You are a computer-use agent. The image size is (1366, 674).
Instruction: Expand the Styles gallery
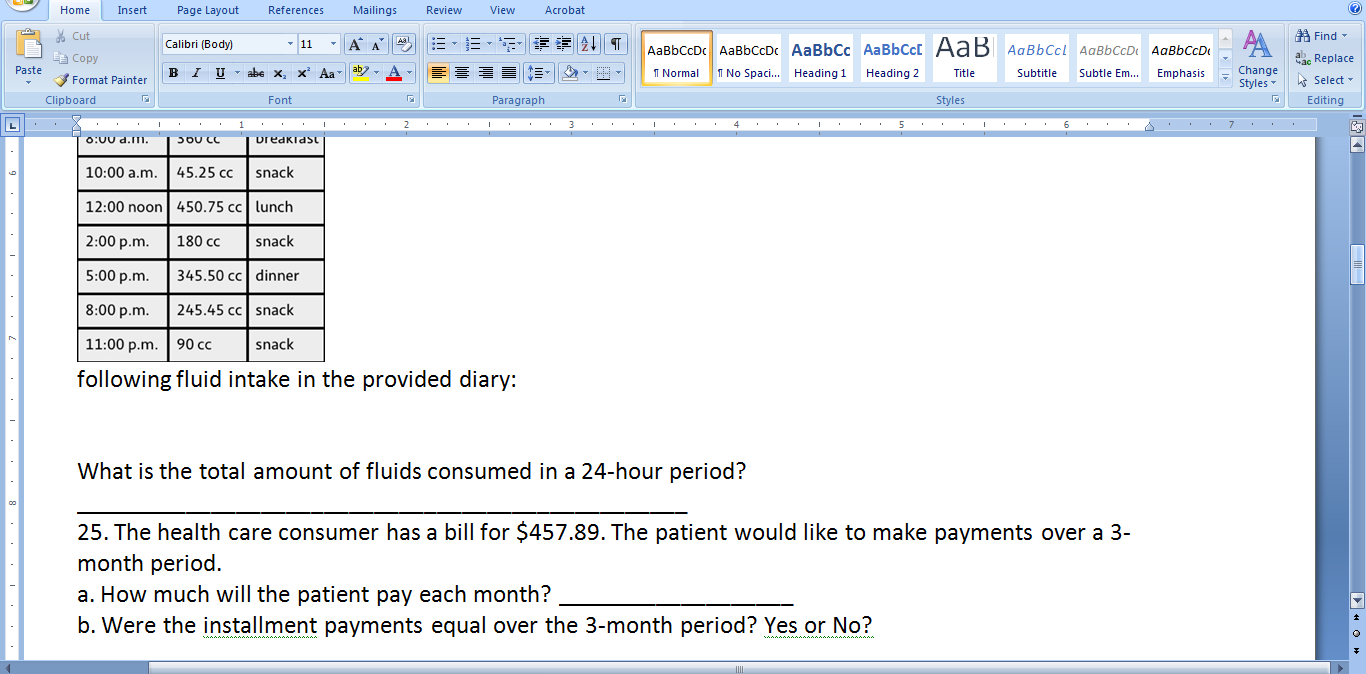(1225, 78)
